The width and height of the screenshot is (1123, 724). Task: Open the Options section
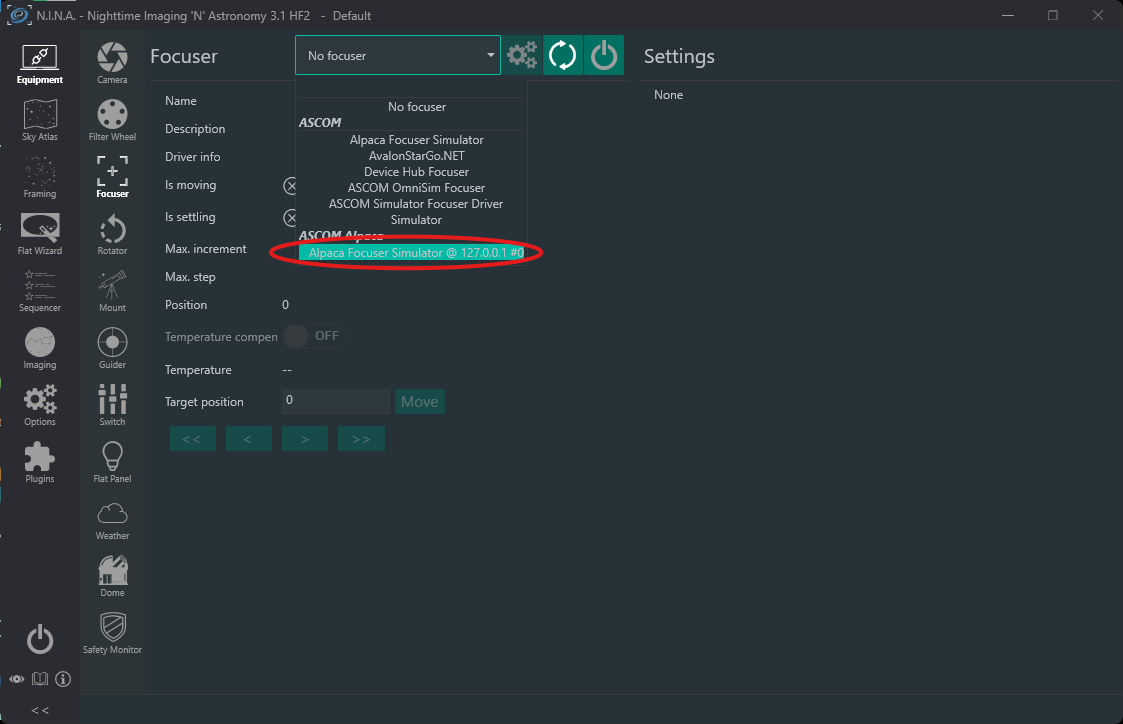40,405
